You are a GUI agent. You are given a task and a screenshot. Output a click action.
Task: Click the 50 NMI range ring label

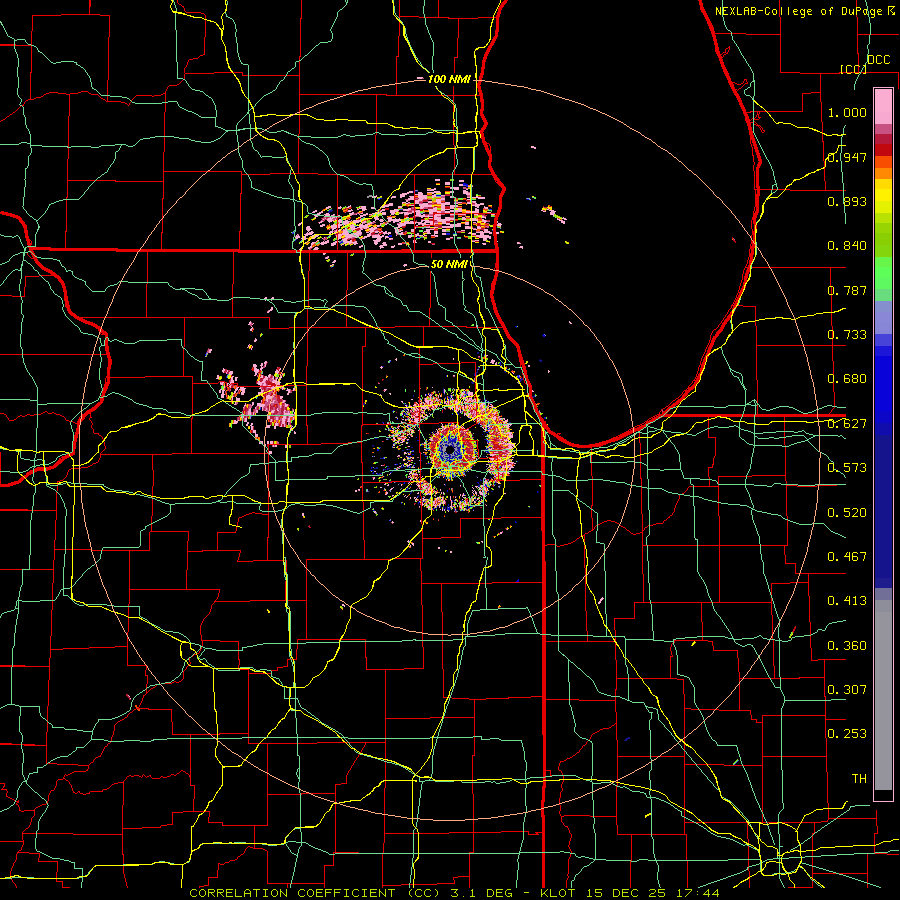coord(449,264)
